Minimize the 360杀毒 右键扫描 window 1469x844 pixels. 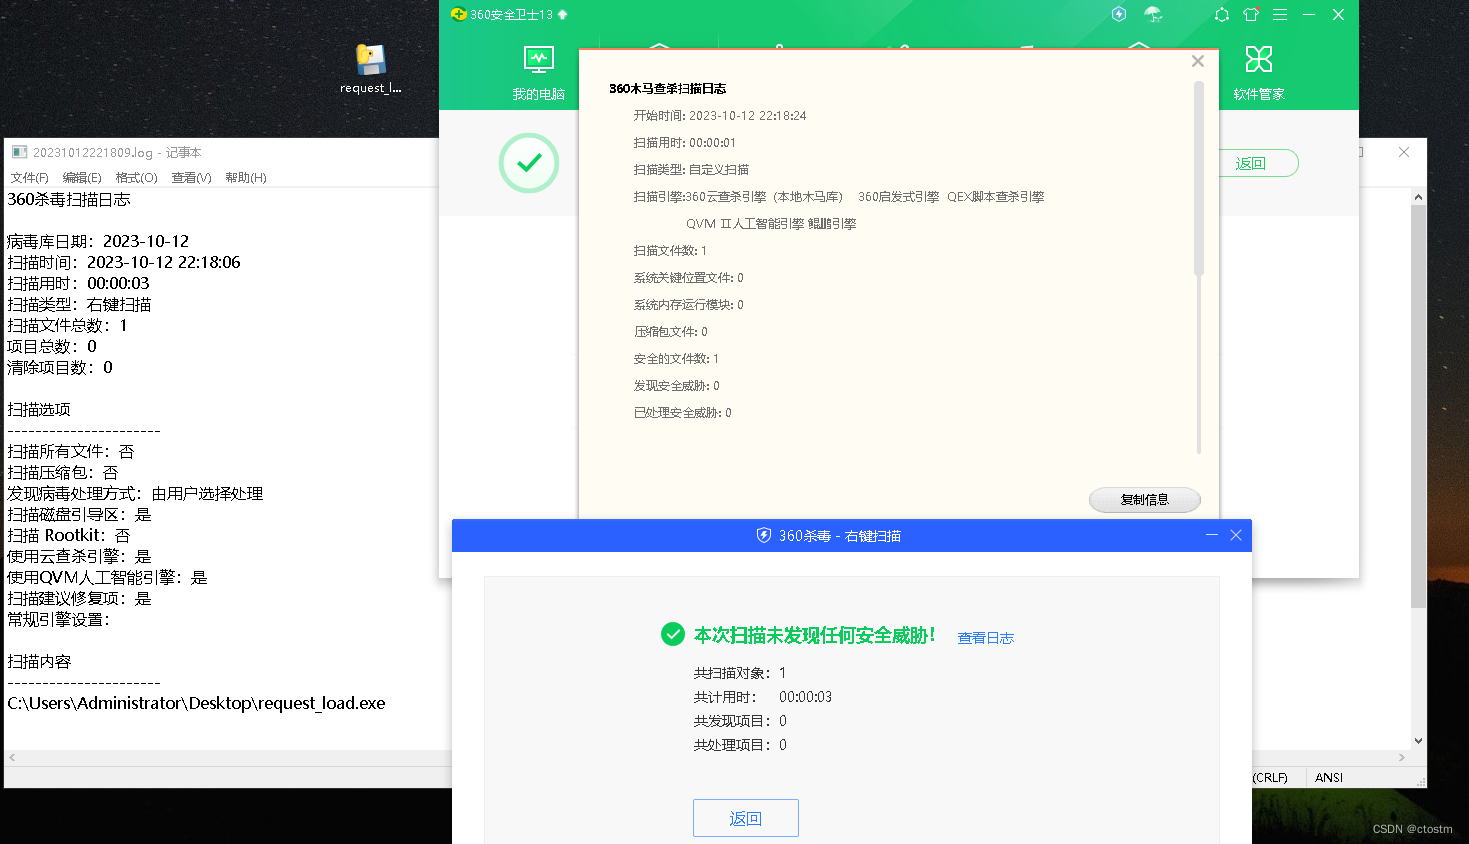point(1212,535)
